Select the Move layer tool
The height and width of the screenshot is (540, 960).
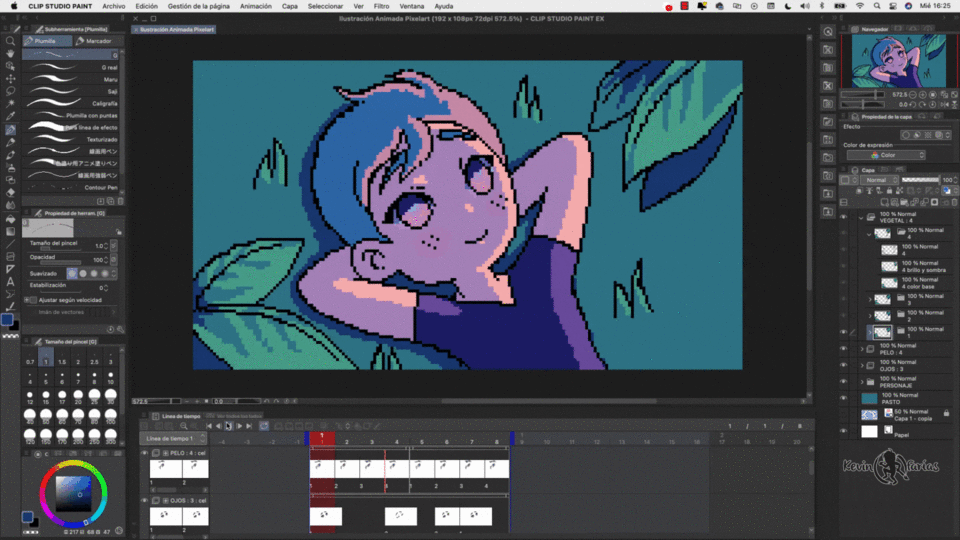coord(10,79)
